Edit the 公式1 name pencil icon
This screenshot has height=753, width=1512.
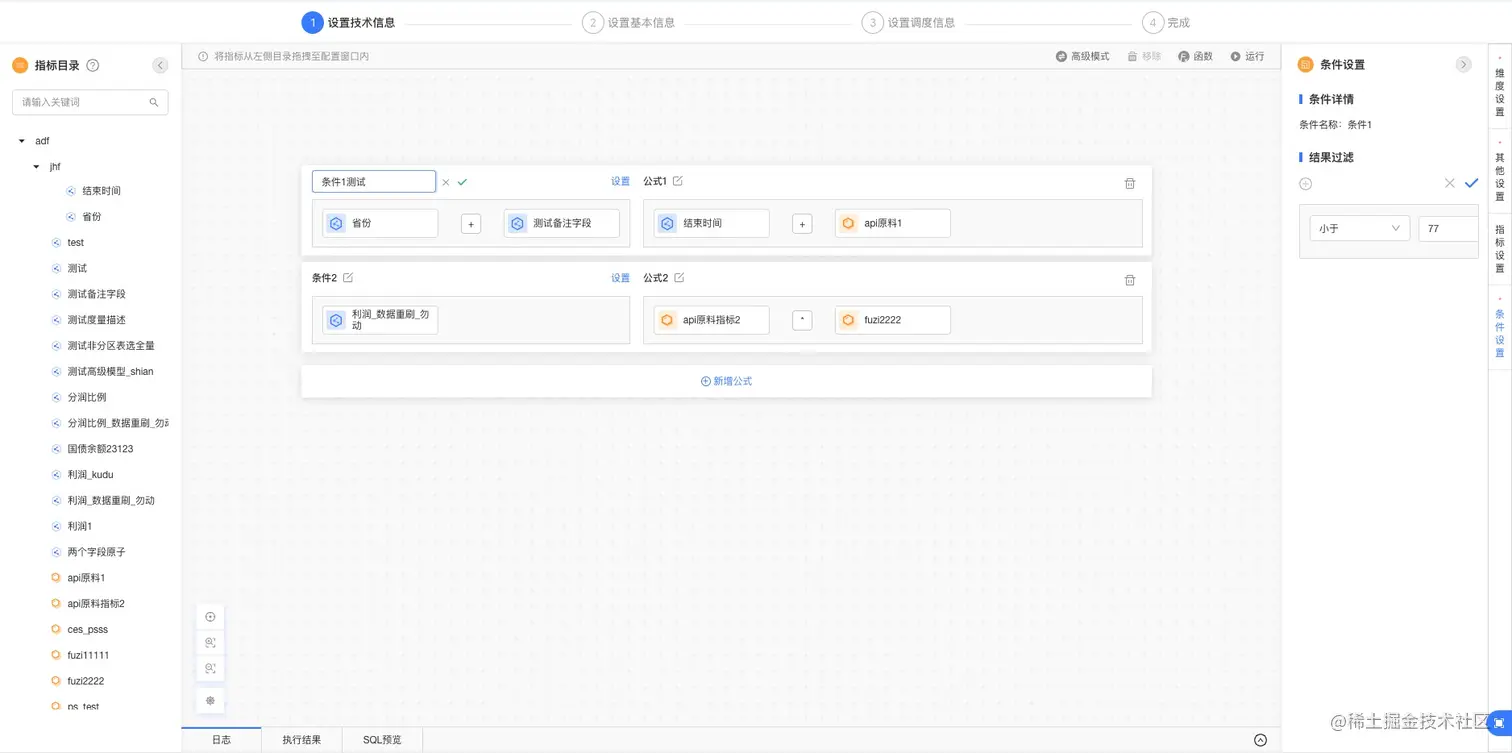(x=678, y=181)
